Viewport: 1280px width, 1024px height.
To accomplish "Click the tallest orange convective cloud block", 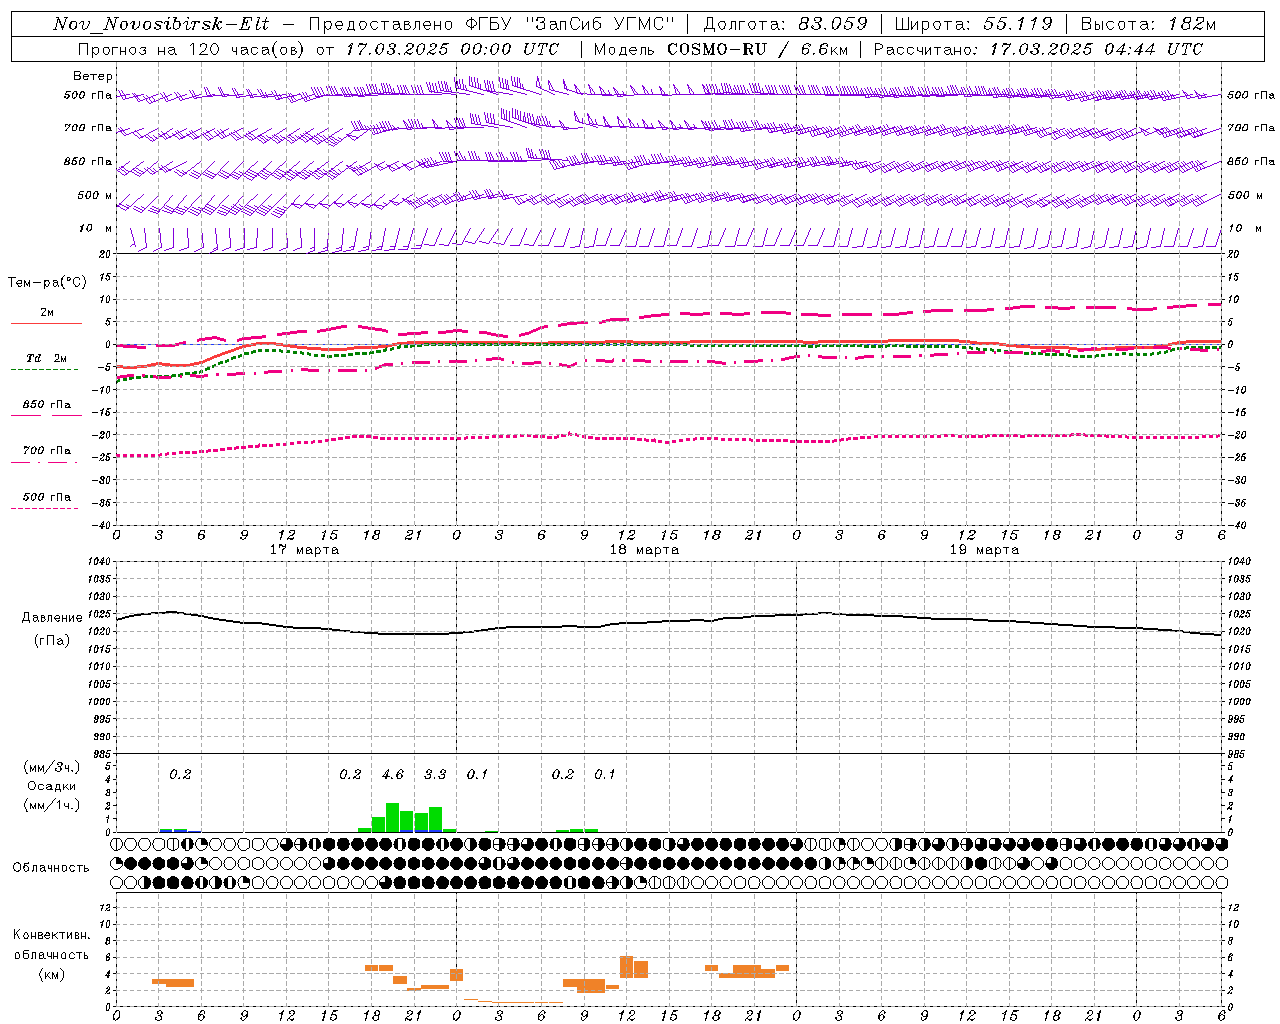I will pos(627,967).
